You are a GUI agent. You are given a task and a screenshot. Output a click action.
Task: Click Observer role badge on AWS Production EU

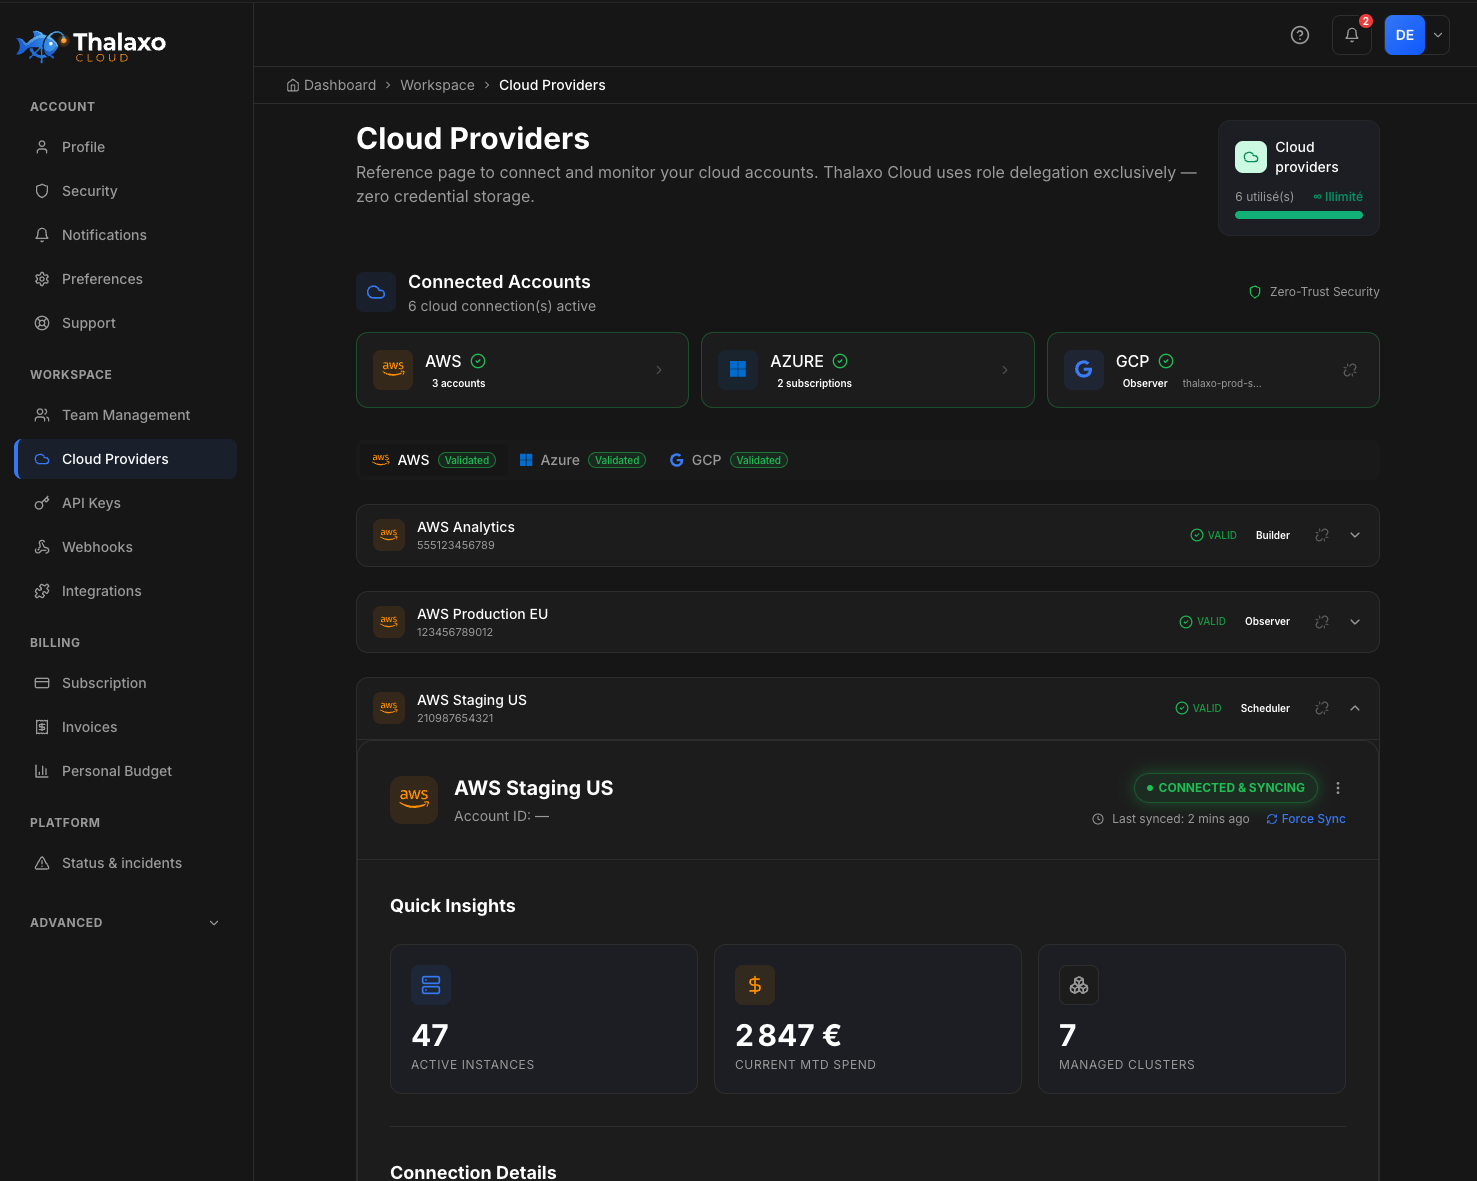click(x=1267, y=622)
